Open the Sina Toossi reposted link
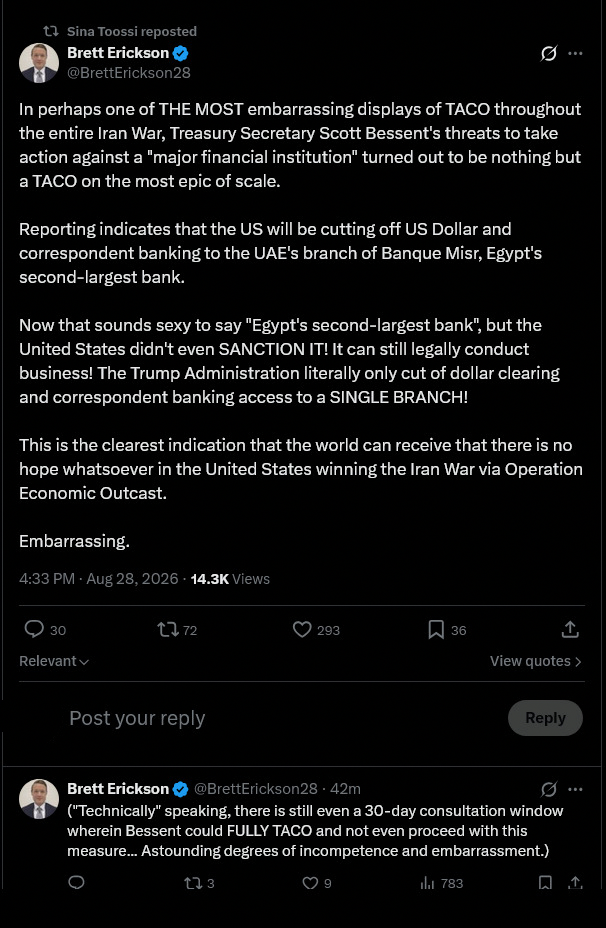 click(x=131, y=31)
